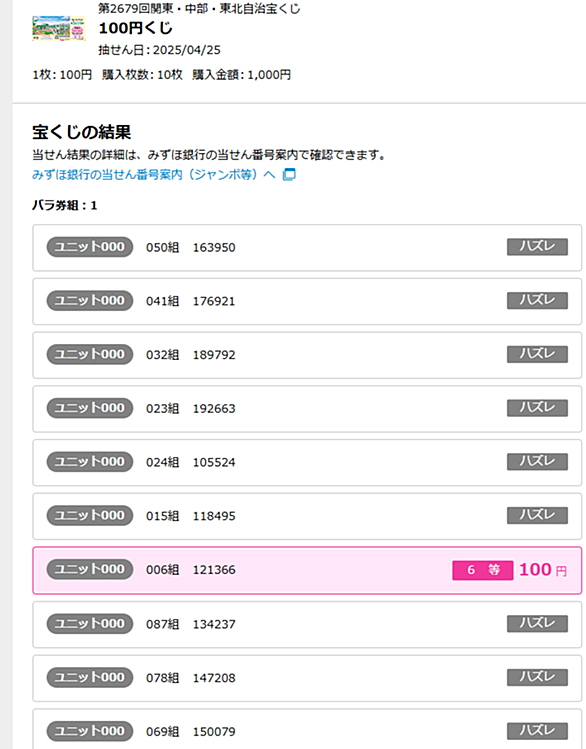
Task: Select the winning ticket row 006組 121366
Action: pos(307,570)
